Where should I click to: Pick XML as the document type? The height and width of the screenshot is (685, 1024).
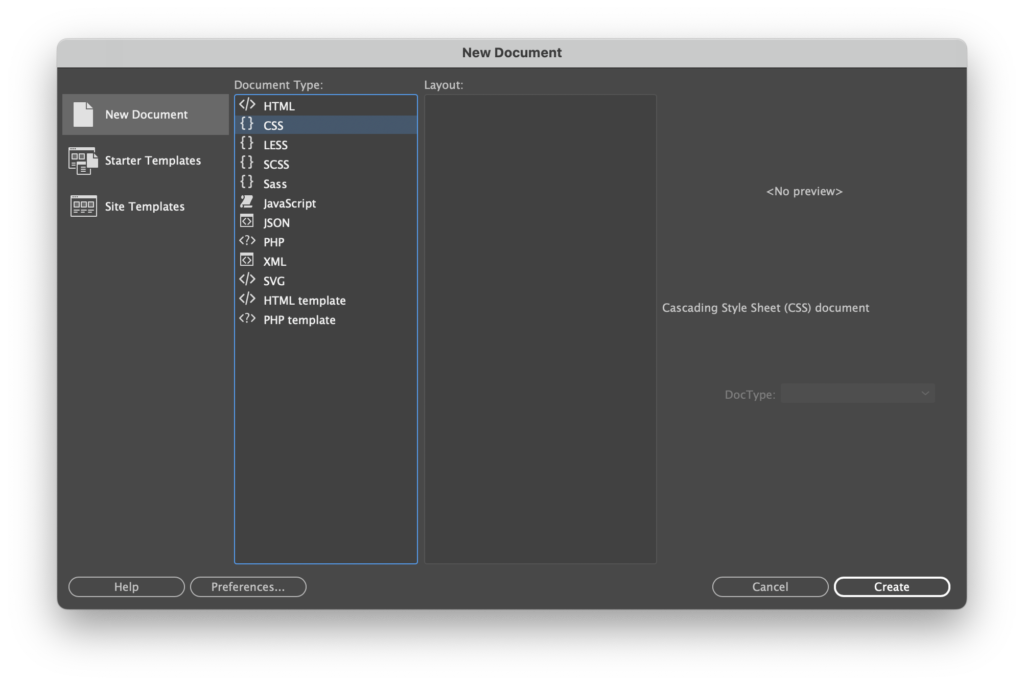(x=275, y=262)
